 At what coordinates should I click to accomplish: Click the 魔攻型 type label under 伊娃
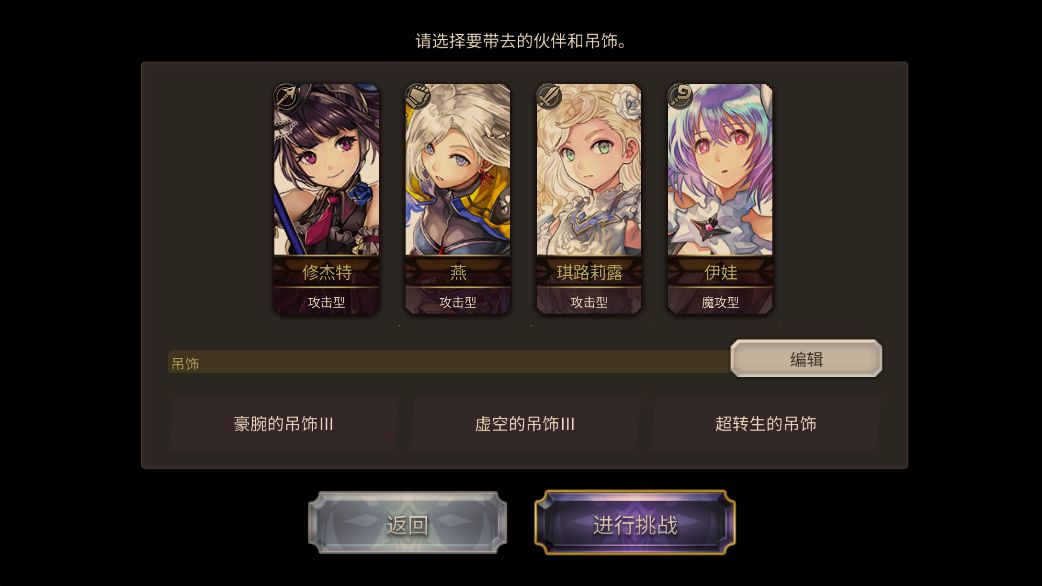tap(720, 302)
